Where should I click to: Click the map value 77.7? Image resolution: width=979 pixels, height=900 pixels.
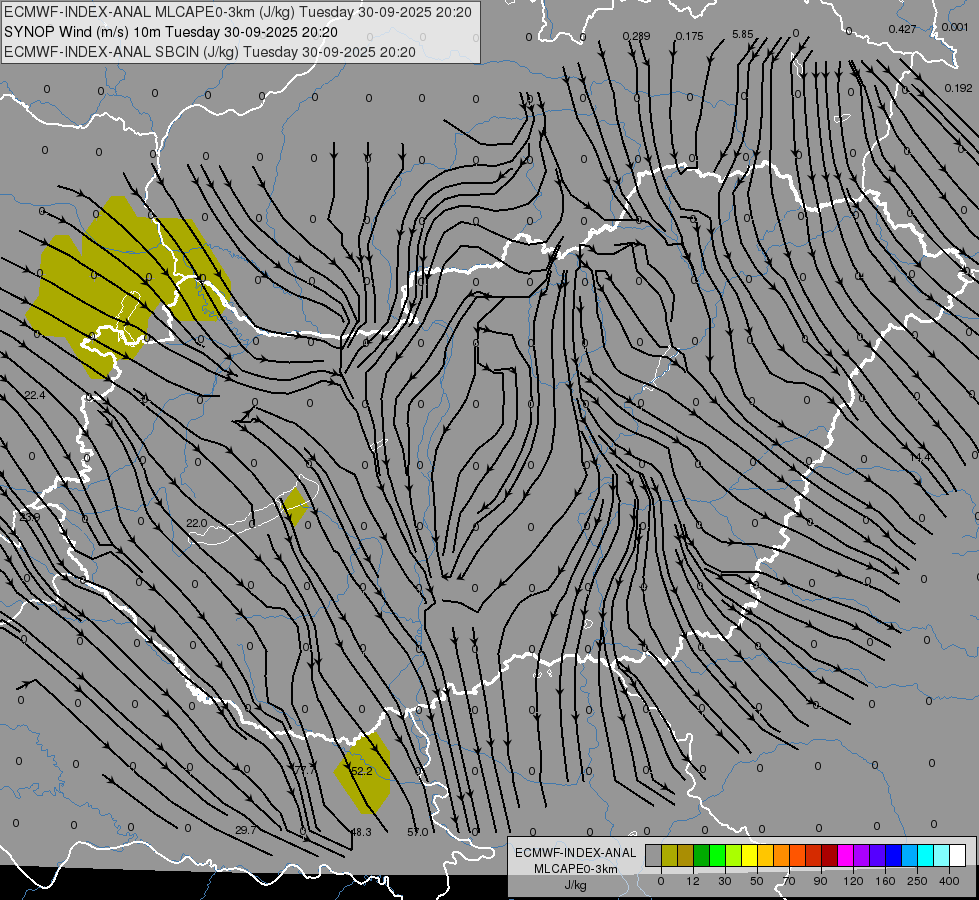[x=305, y=770]
